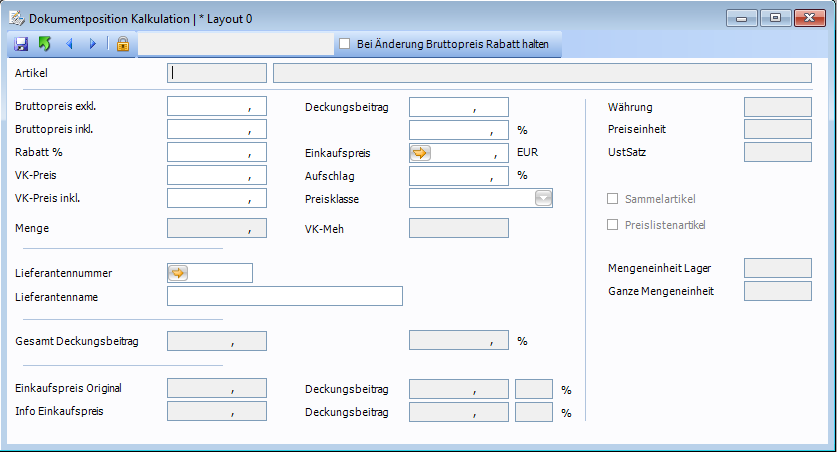Click the Deckungsbeitrag amount field at top
The height and width of the screenshot is (452, 837).
pyautogui.click(x=459, y=107)
